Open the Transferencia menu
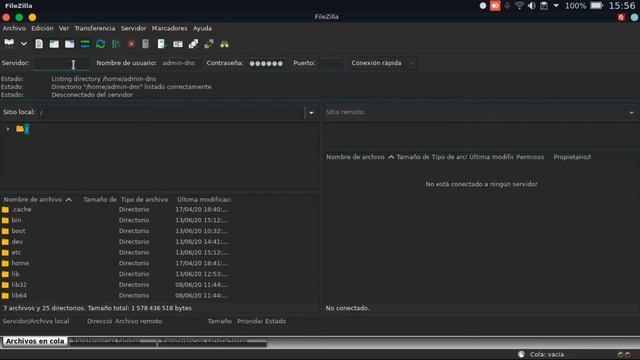 [x=95, y=28]
